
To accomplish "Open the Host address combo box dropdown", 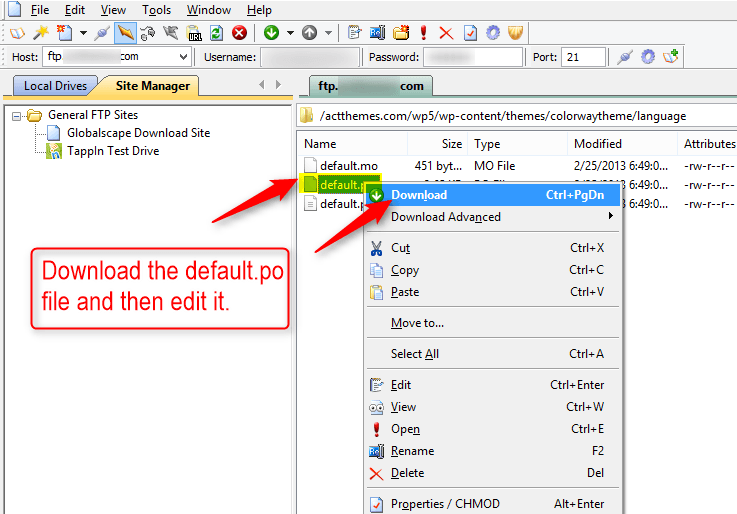I will 183,57.
